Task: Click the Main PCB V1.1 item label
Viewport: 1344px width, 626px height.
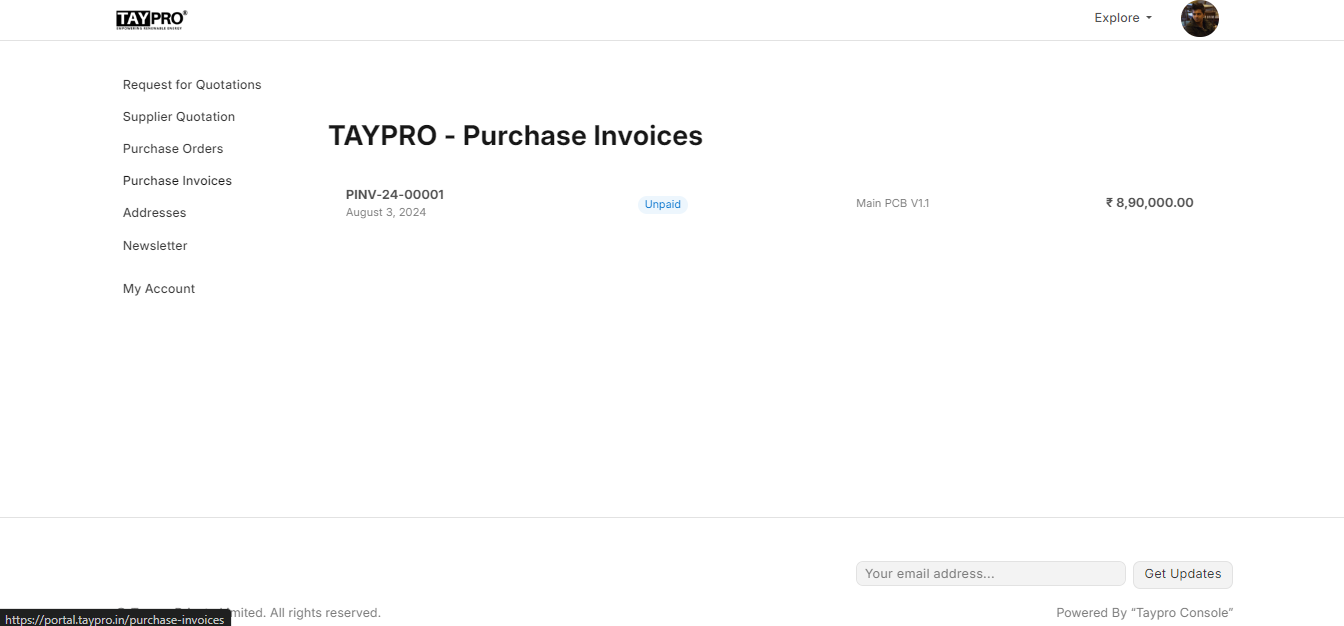Action: tap(892, 203)
